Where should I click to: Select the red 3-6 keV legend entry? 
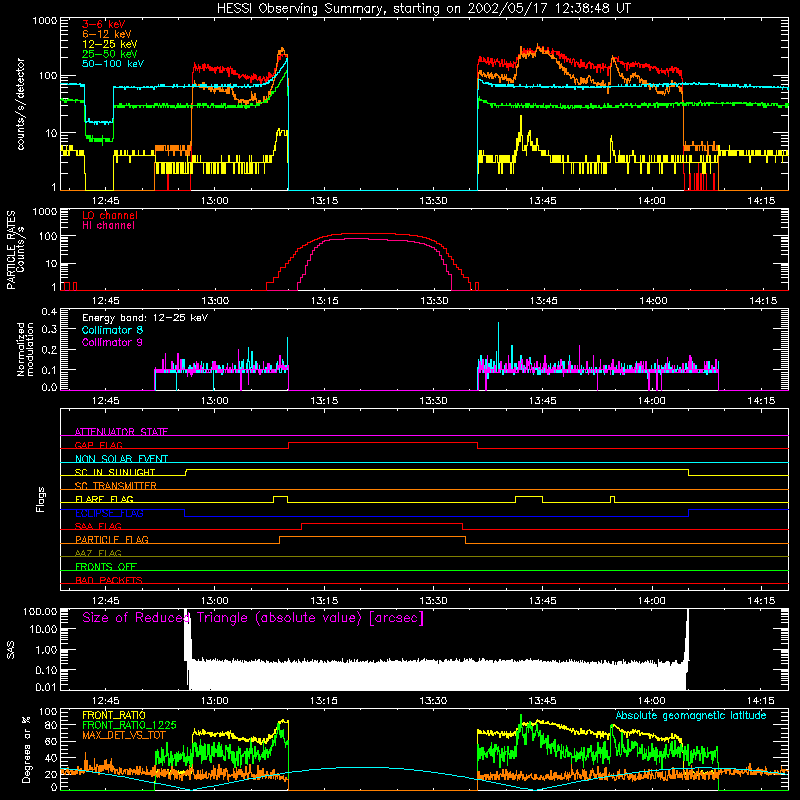(x=104, y=24)
